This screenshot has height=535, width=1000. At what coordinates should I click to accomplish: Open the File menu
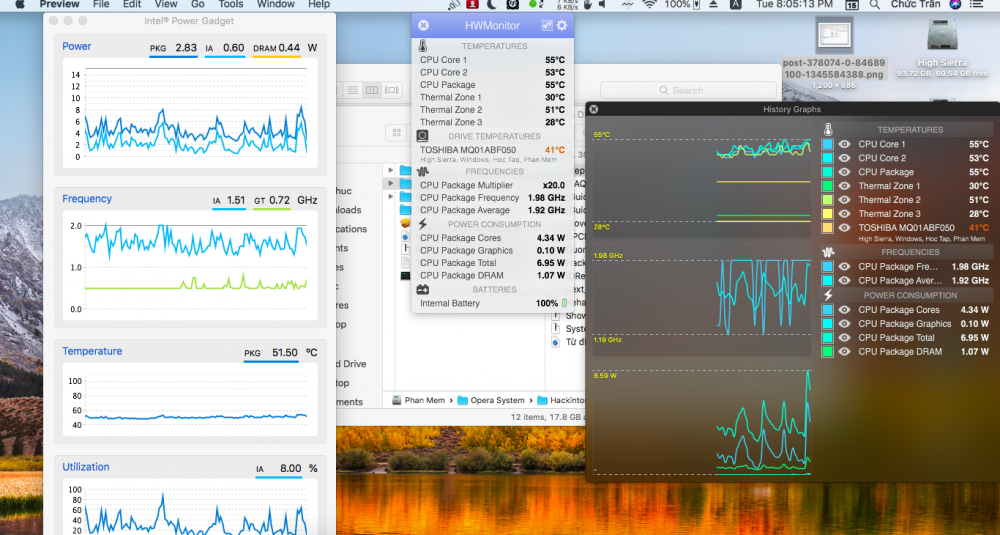pyautogui.click(x=101, y=4)
